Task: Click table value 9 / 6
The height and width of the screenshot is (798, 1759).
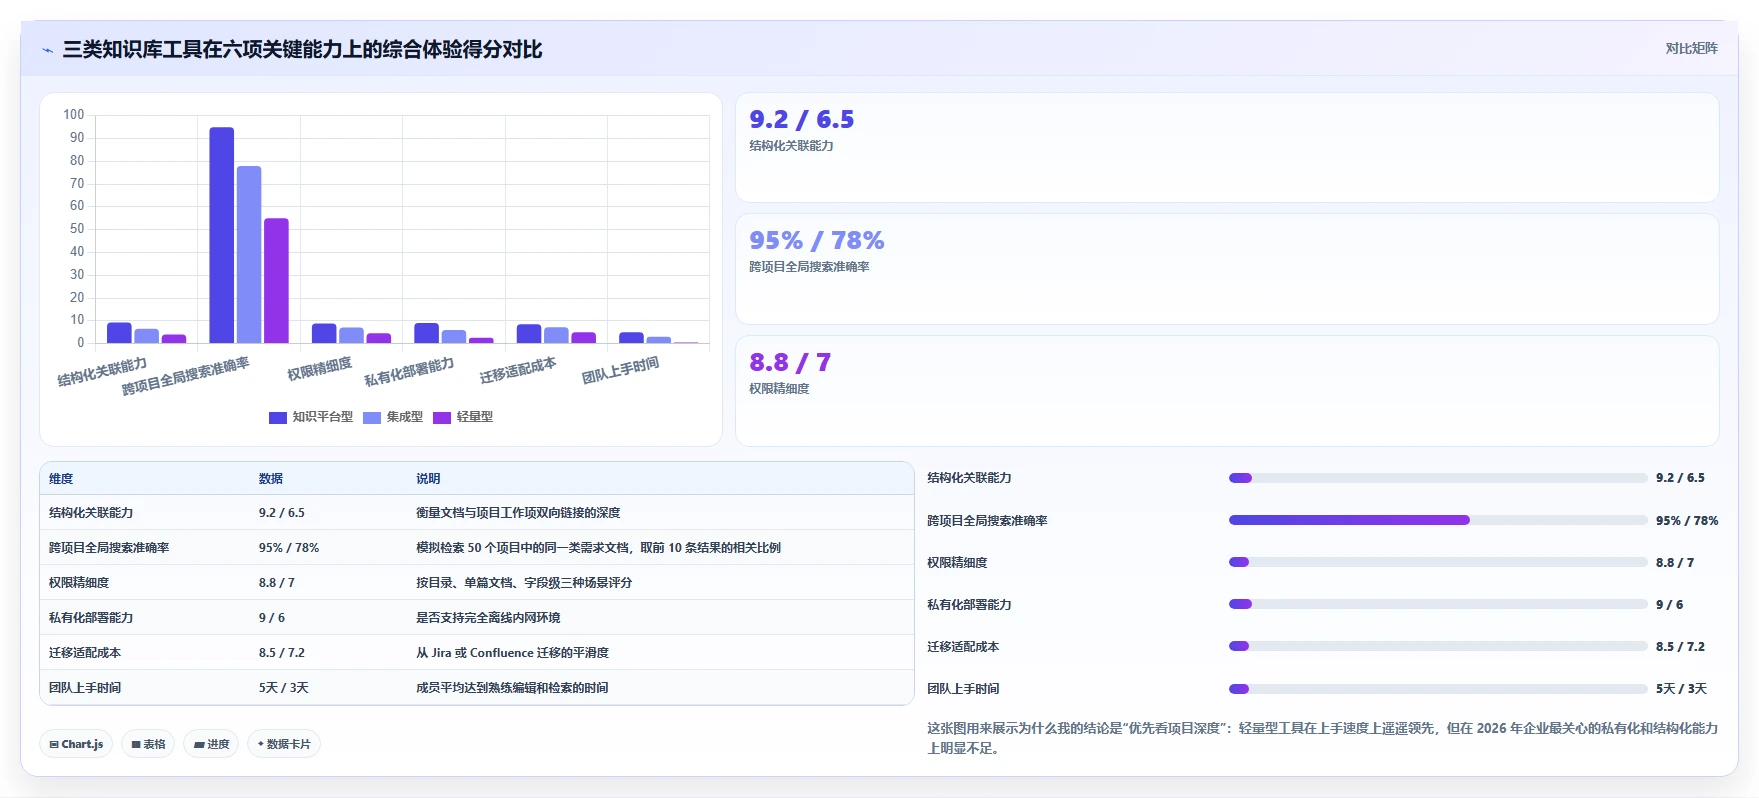Action: point(272,618)
